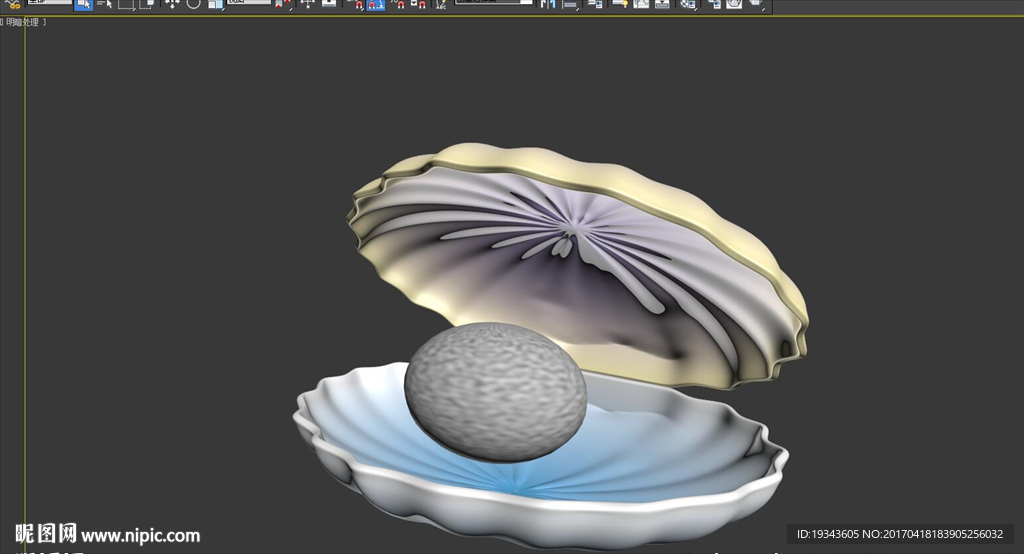This screenshot has width=1024, height=554.
Task: Click the Rendered Frame Window icon
Action: (x=734, y=4)
